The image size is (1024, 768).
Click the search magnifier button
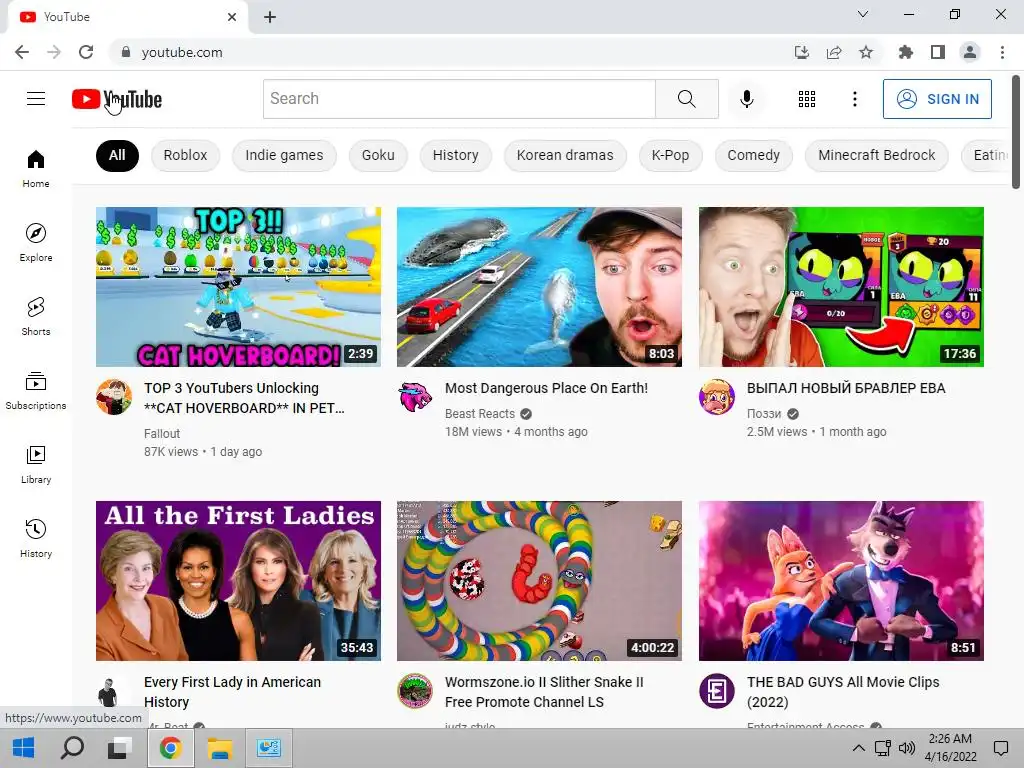686,99
